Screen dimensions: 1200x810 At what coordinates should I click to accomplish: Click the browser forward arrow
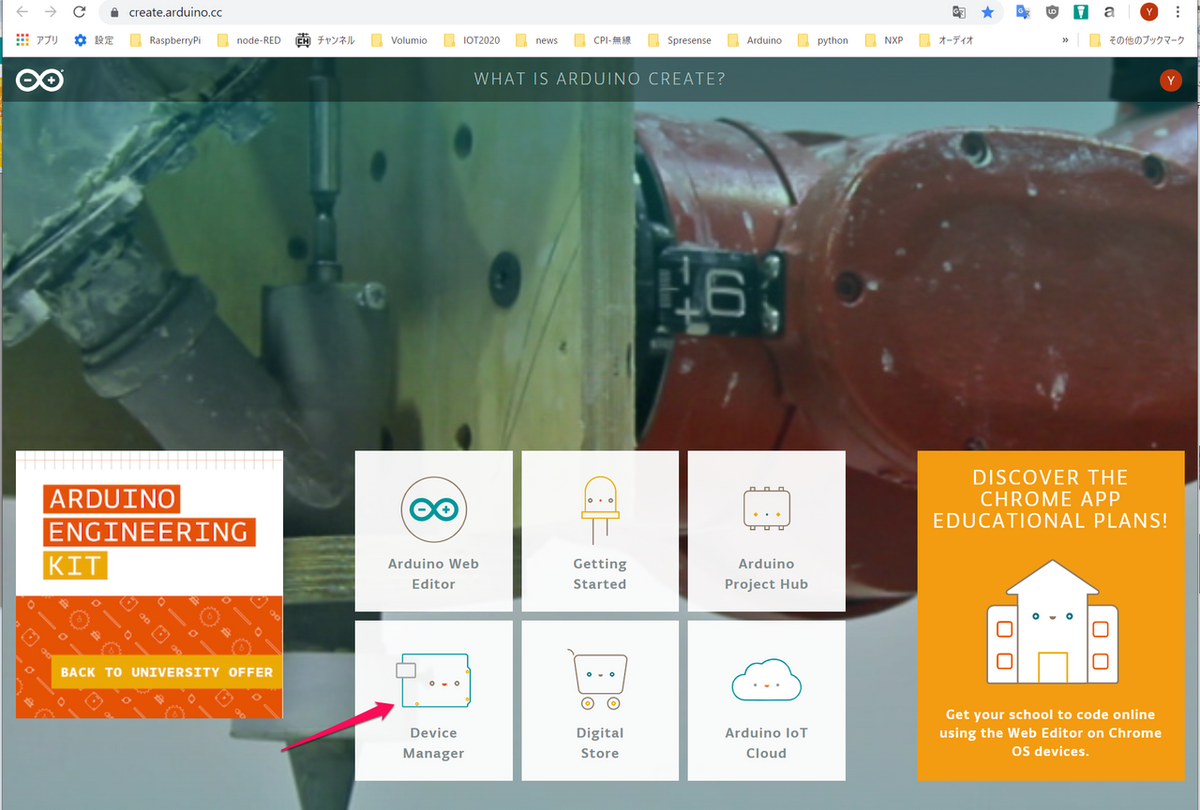click(x=50, y=13)
